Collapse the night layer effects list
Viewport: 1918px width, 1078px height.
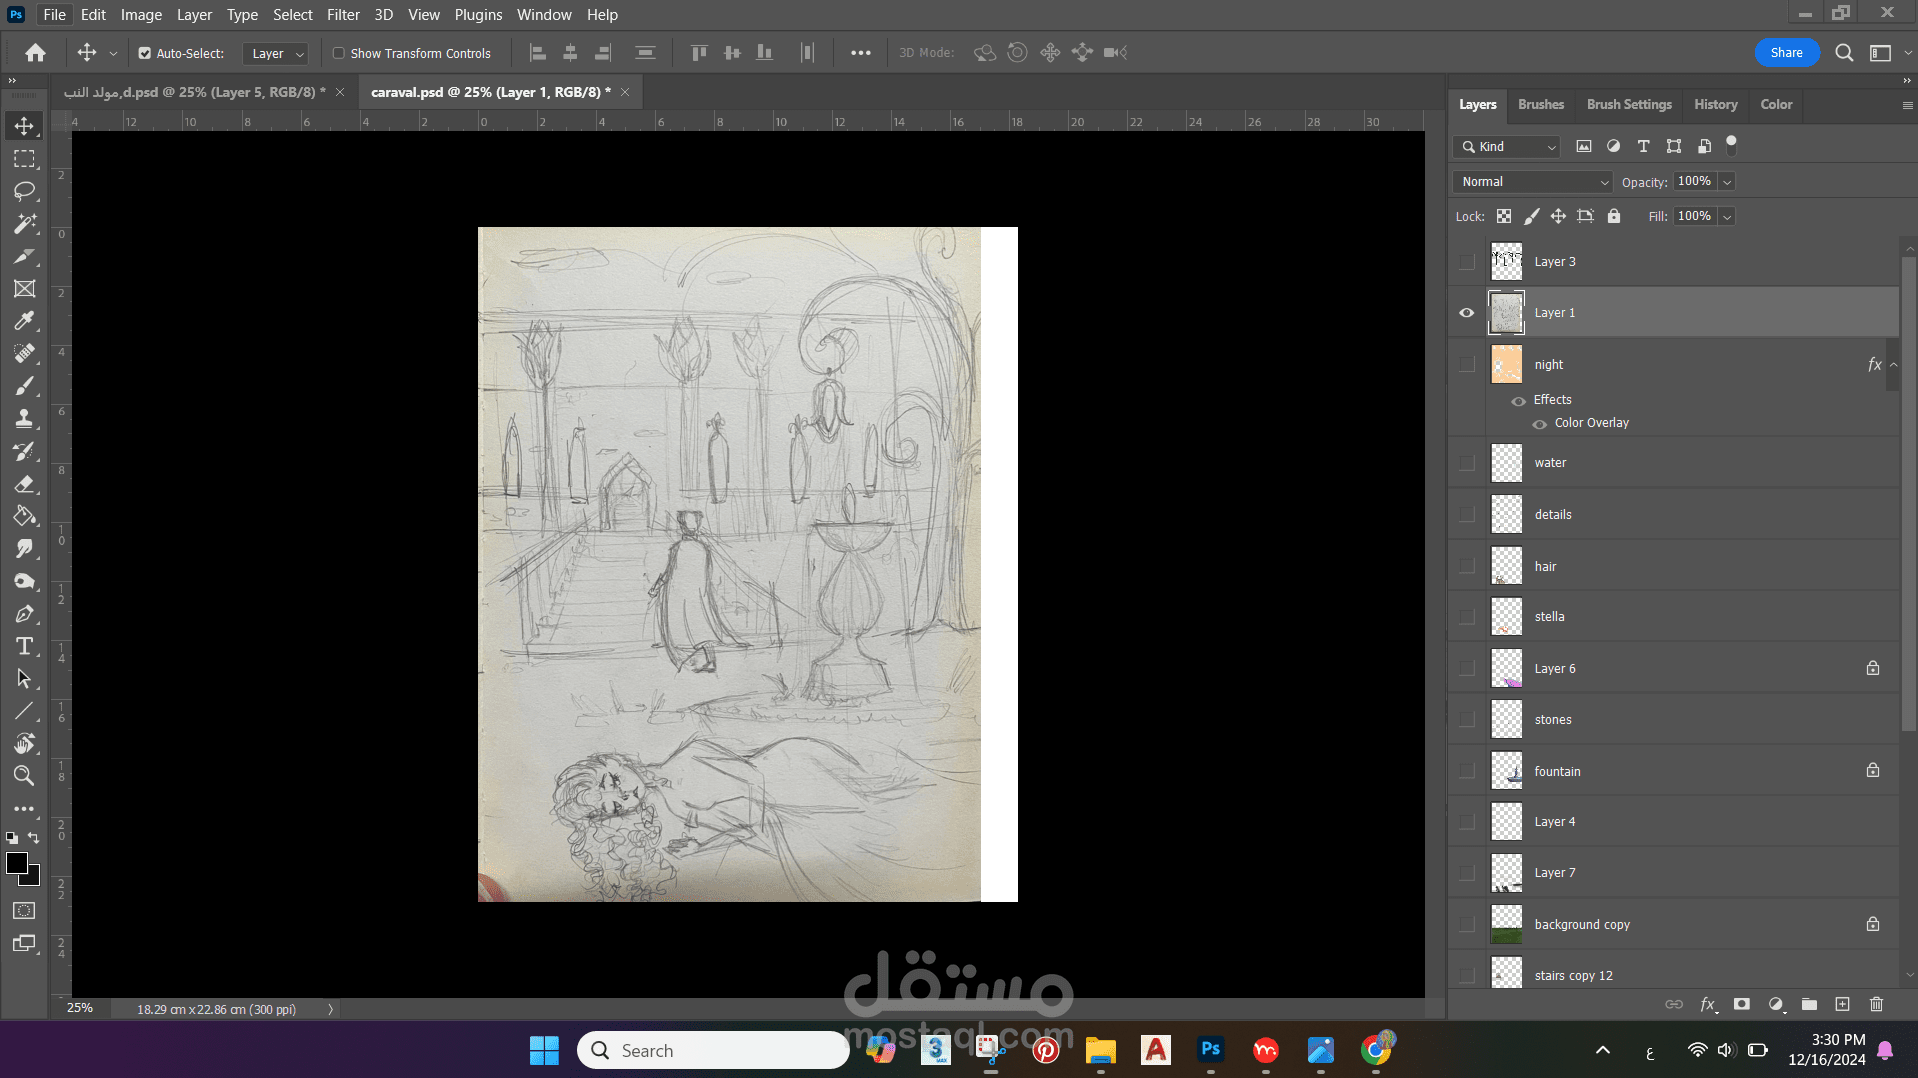coord(1893,365)
